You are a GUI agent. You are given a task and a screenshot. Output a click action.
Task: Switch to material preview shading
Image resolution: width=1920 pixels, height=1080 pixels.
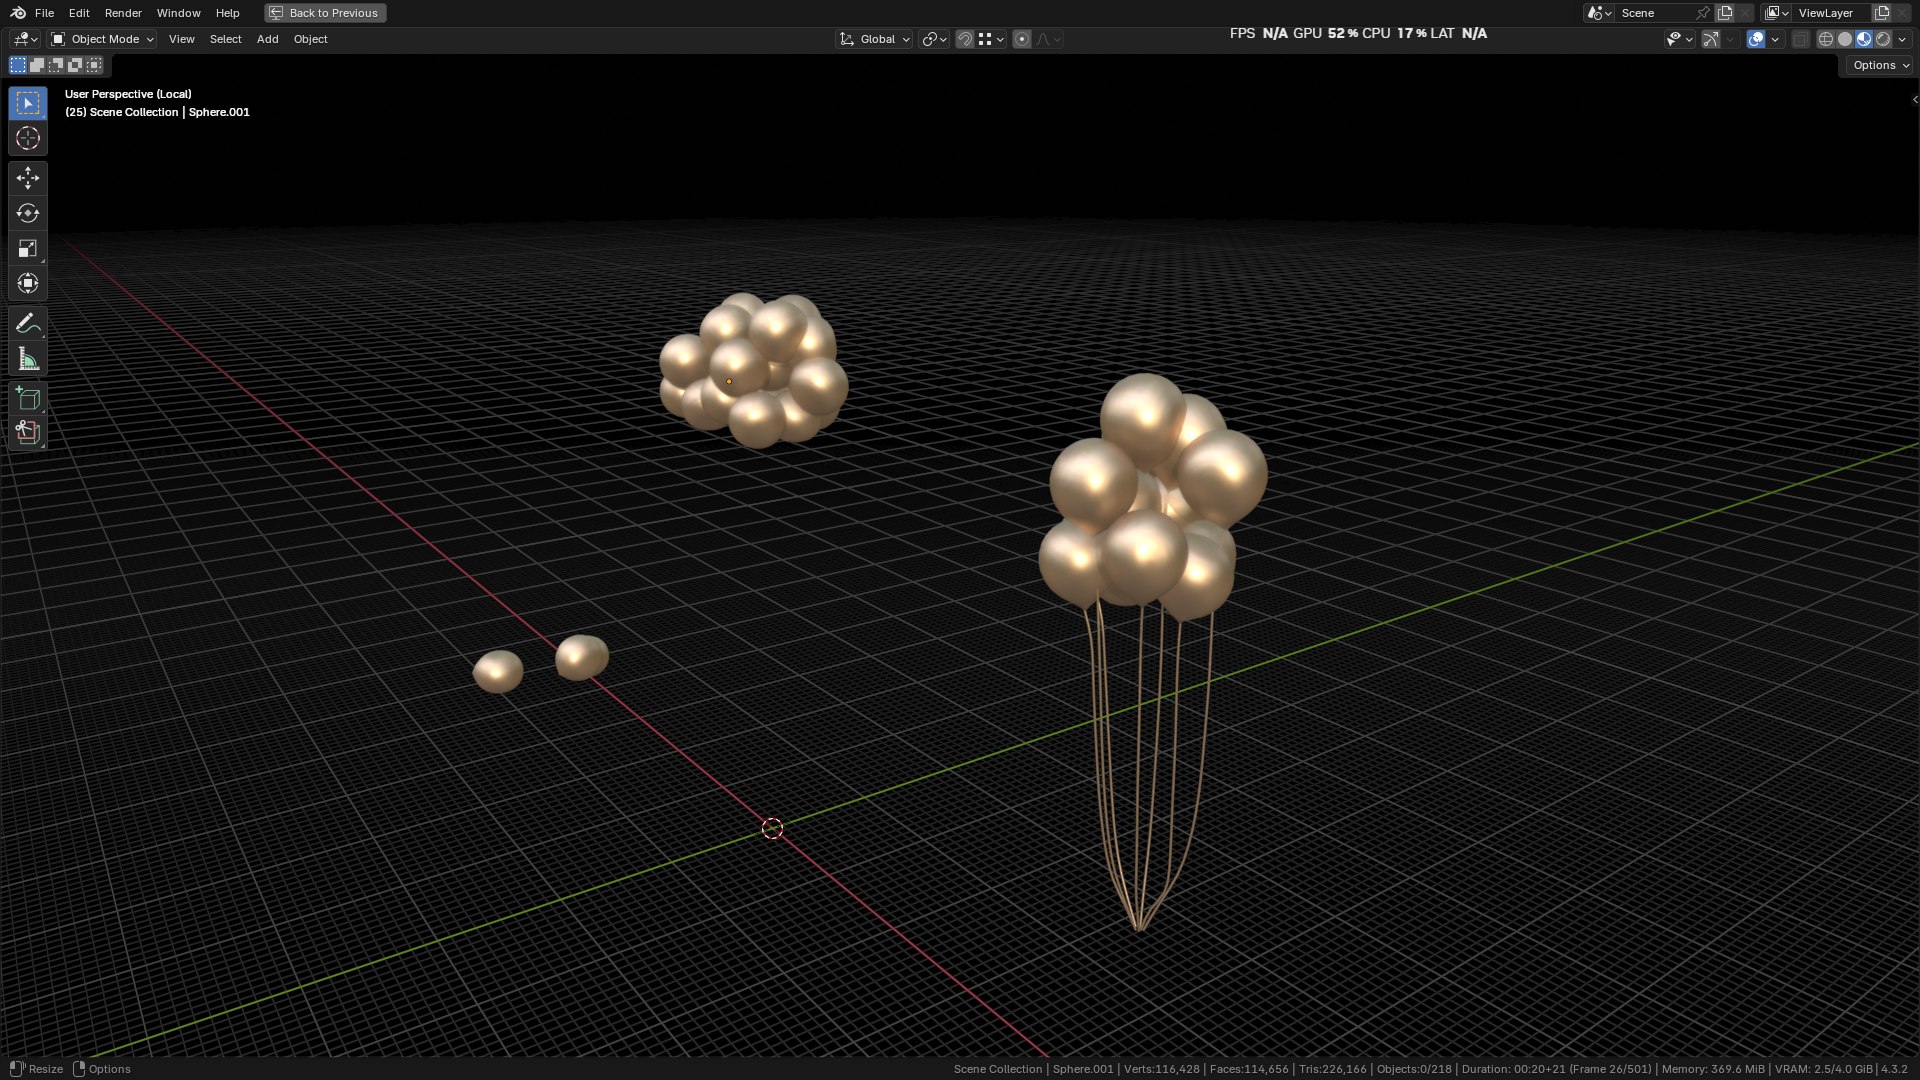point(1864,39)
